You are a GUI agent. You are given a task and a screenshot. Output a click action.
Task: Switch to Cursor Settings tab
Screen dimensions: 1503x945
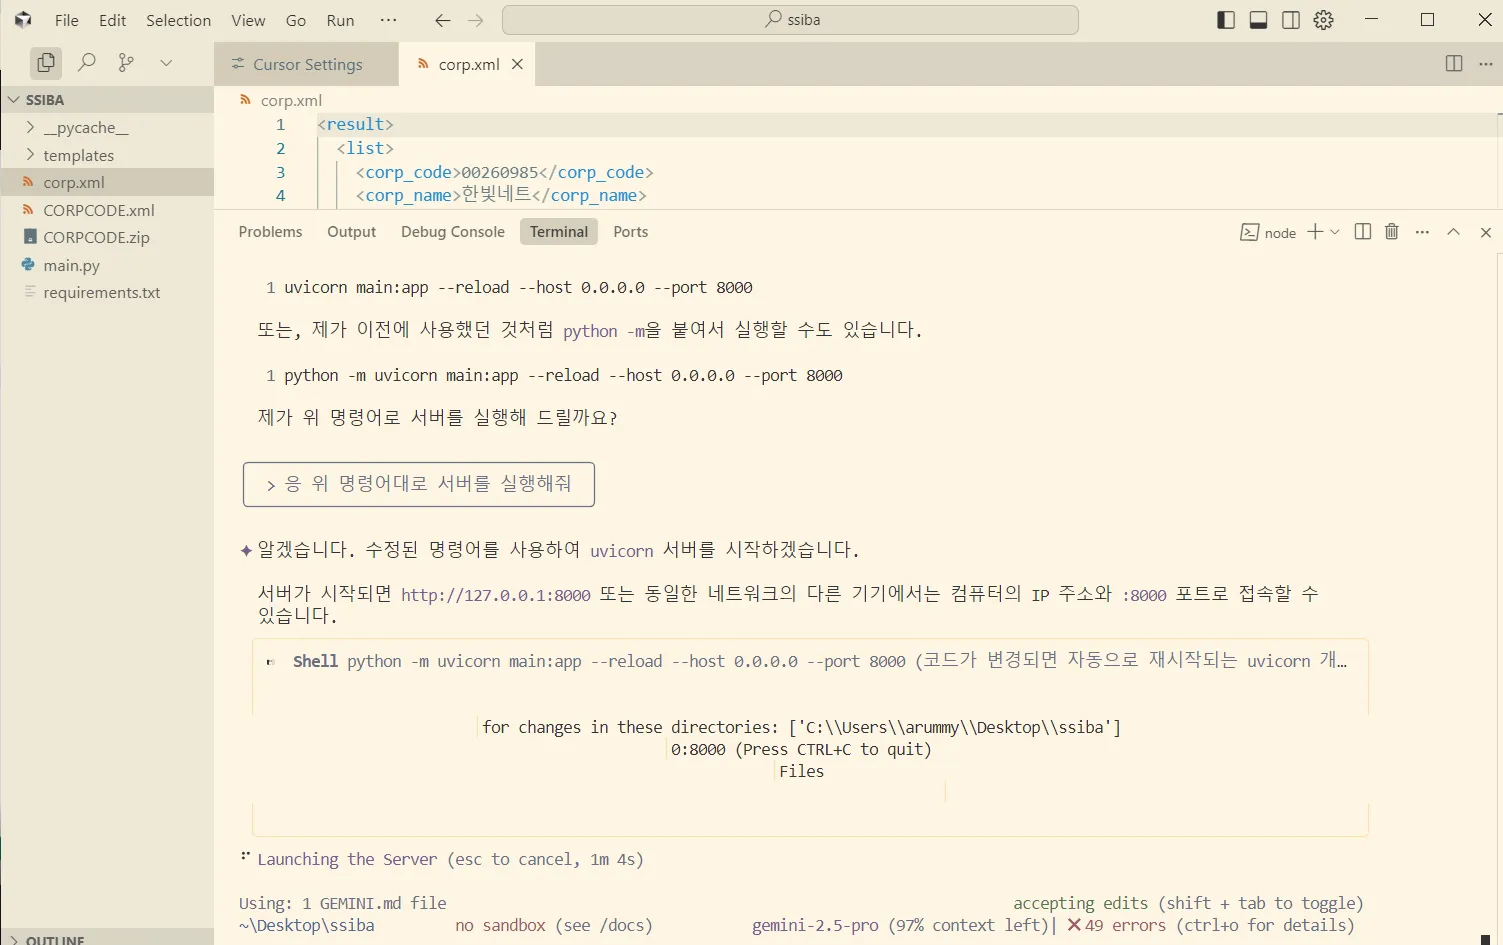[x=306, y=64]
